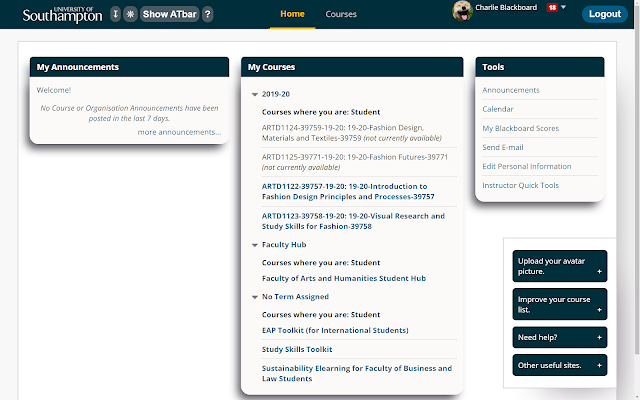Open EAP Toolkit for International Students
This screenshot has width=640, height=400.
tap(335, 330)
